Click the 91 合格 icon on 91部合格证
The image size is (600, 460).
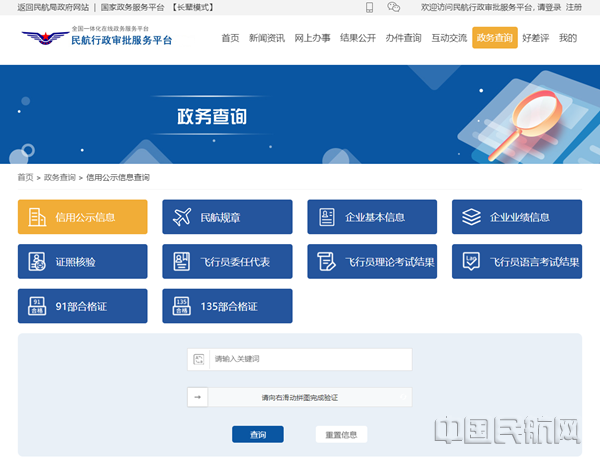click(x=37, y=306)
